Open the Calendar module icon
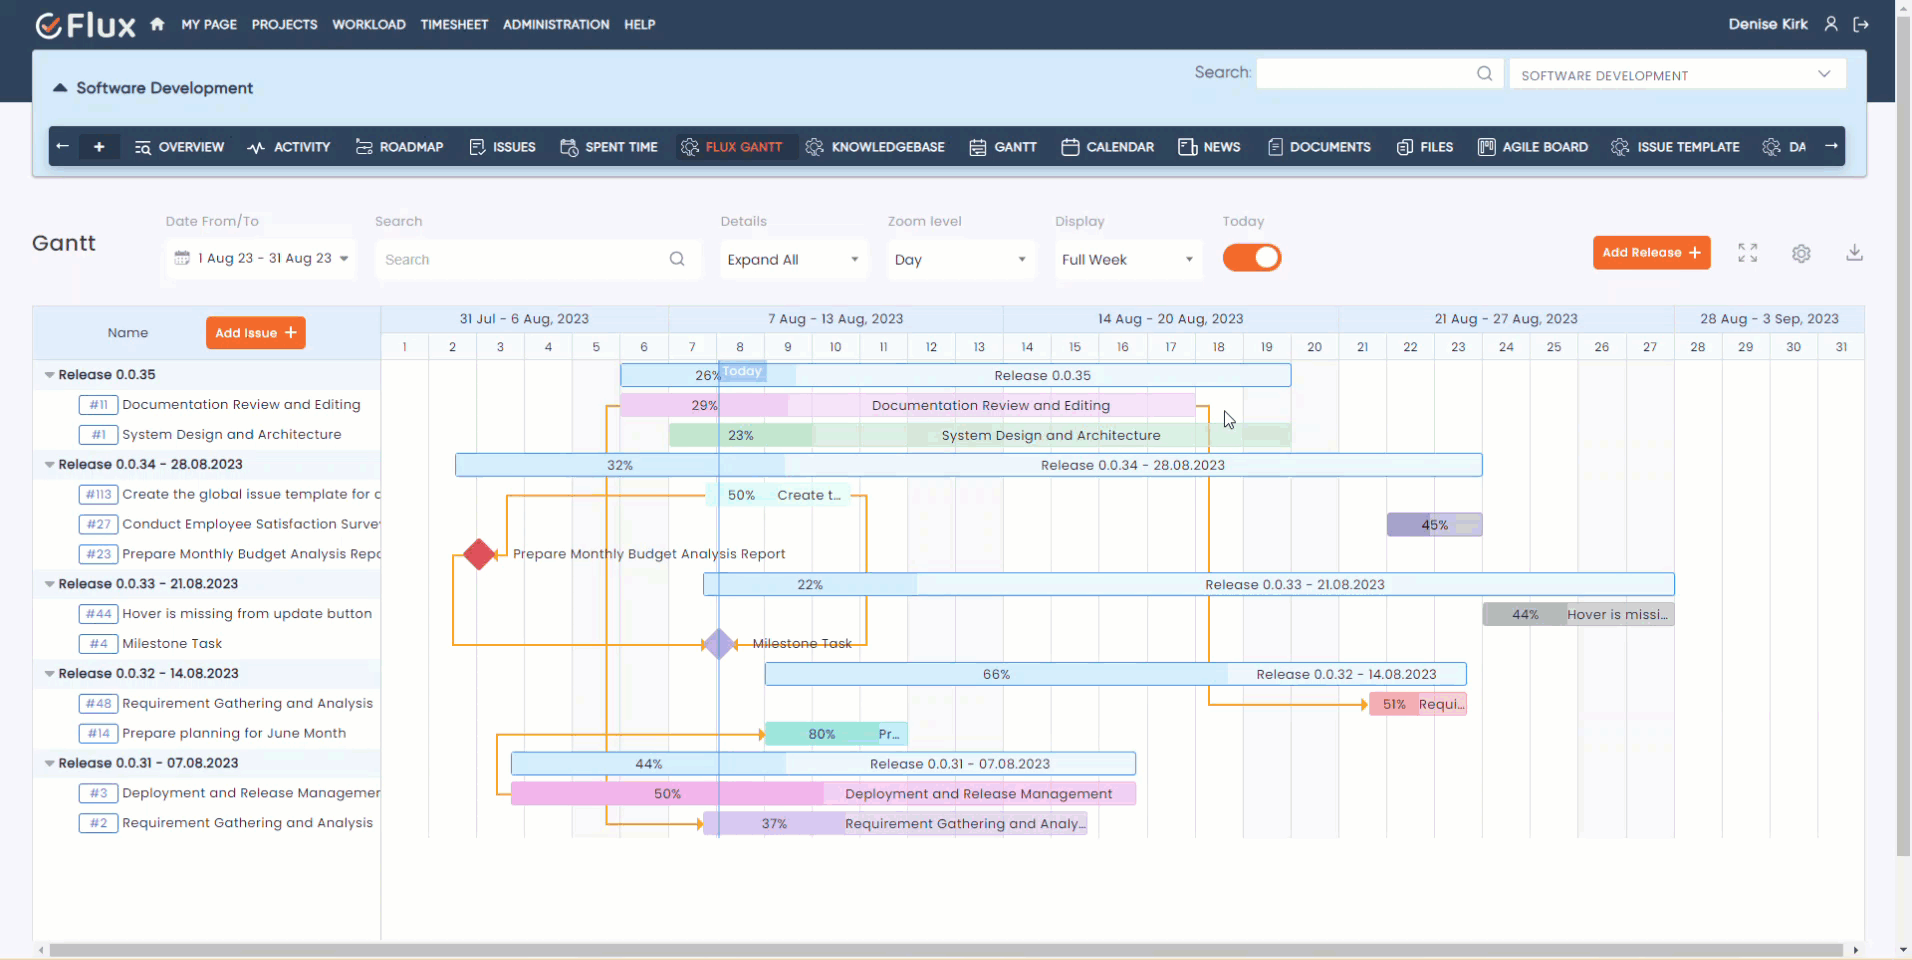Viewport: 1912px width, 960px height. click(1069, 147)
